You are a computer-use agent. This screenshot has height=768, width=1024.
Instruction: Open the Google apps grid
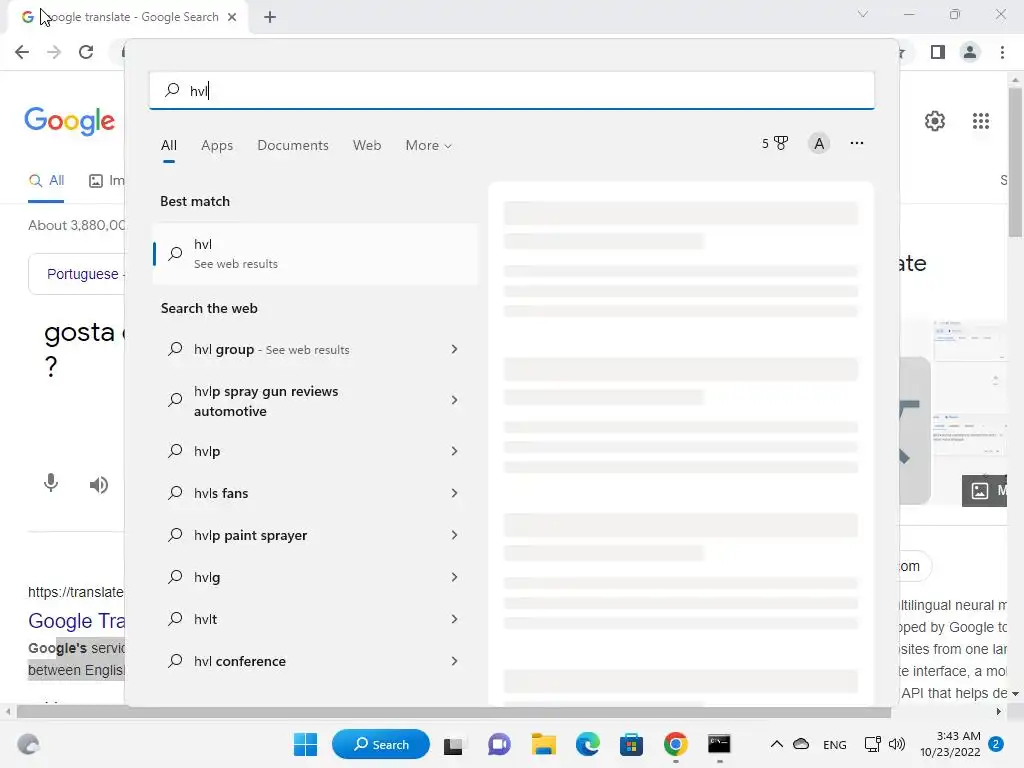coord(980,121)
